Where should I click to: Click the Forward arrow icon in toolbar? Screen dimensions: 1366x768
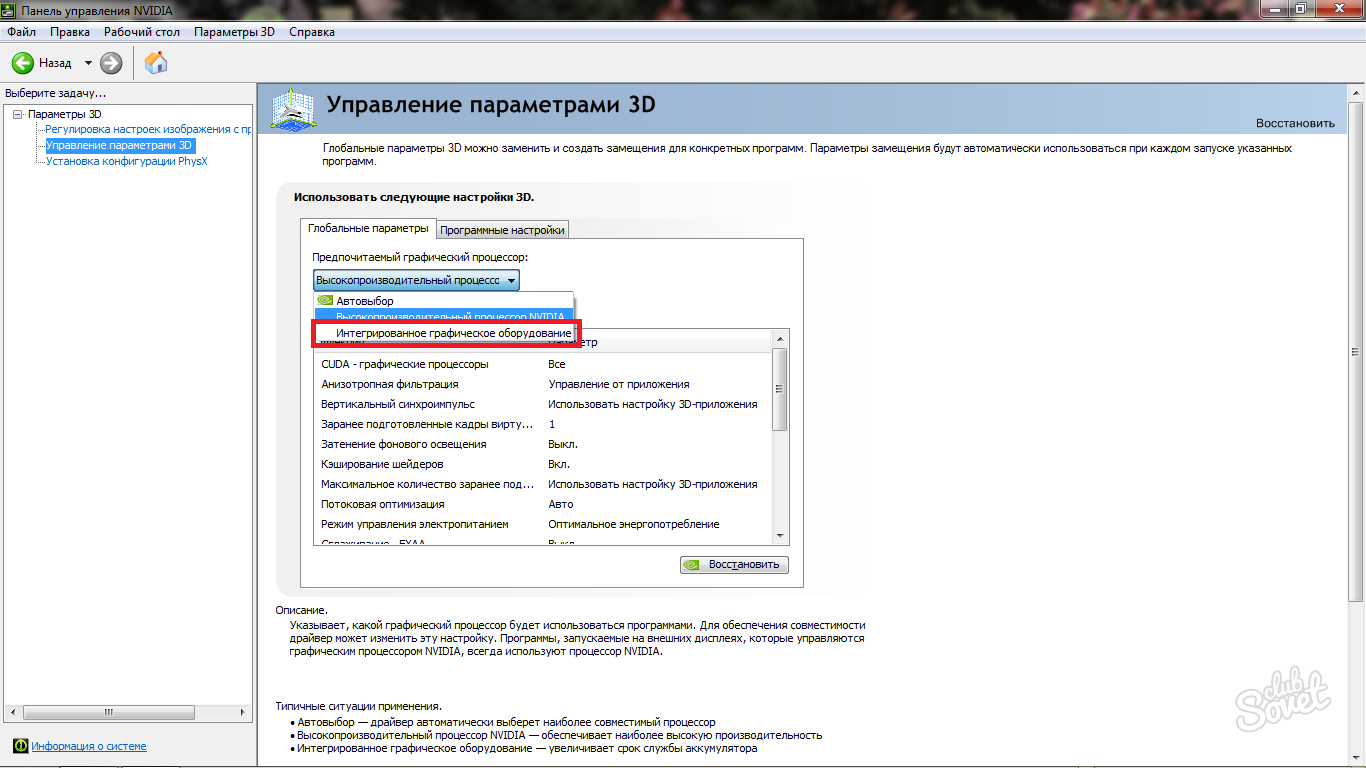pyautogui.click(x=111, y=63)
